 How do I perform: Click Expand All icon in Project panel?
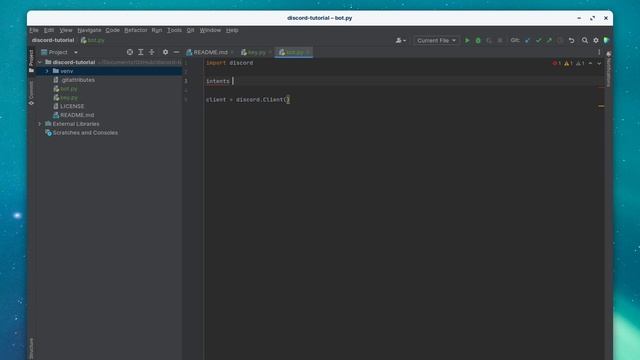[141, 52]
